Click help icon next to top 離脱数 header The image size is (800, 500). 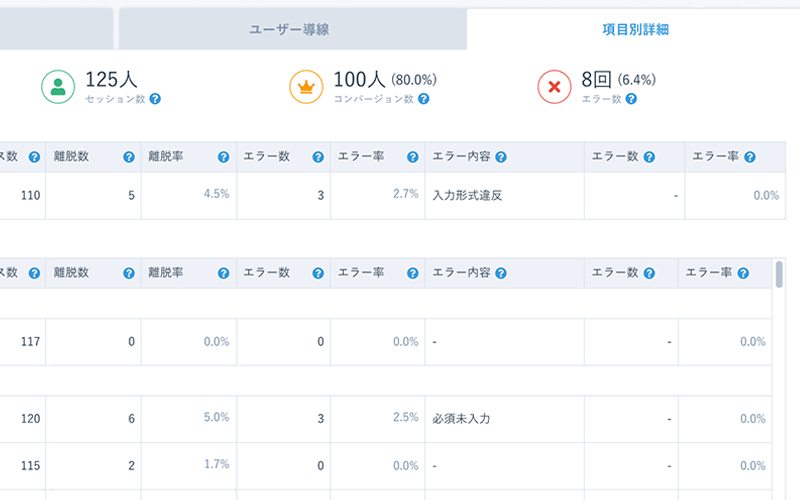[129, 157]
